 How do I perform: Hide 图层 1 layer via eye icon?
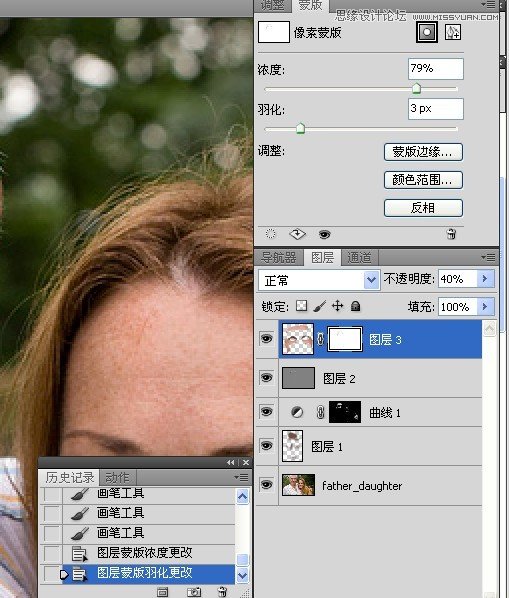(267, 445)
